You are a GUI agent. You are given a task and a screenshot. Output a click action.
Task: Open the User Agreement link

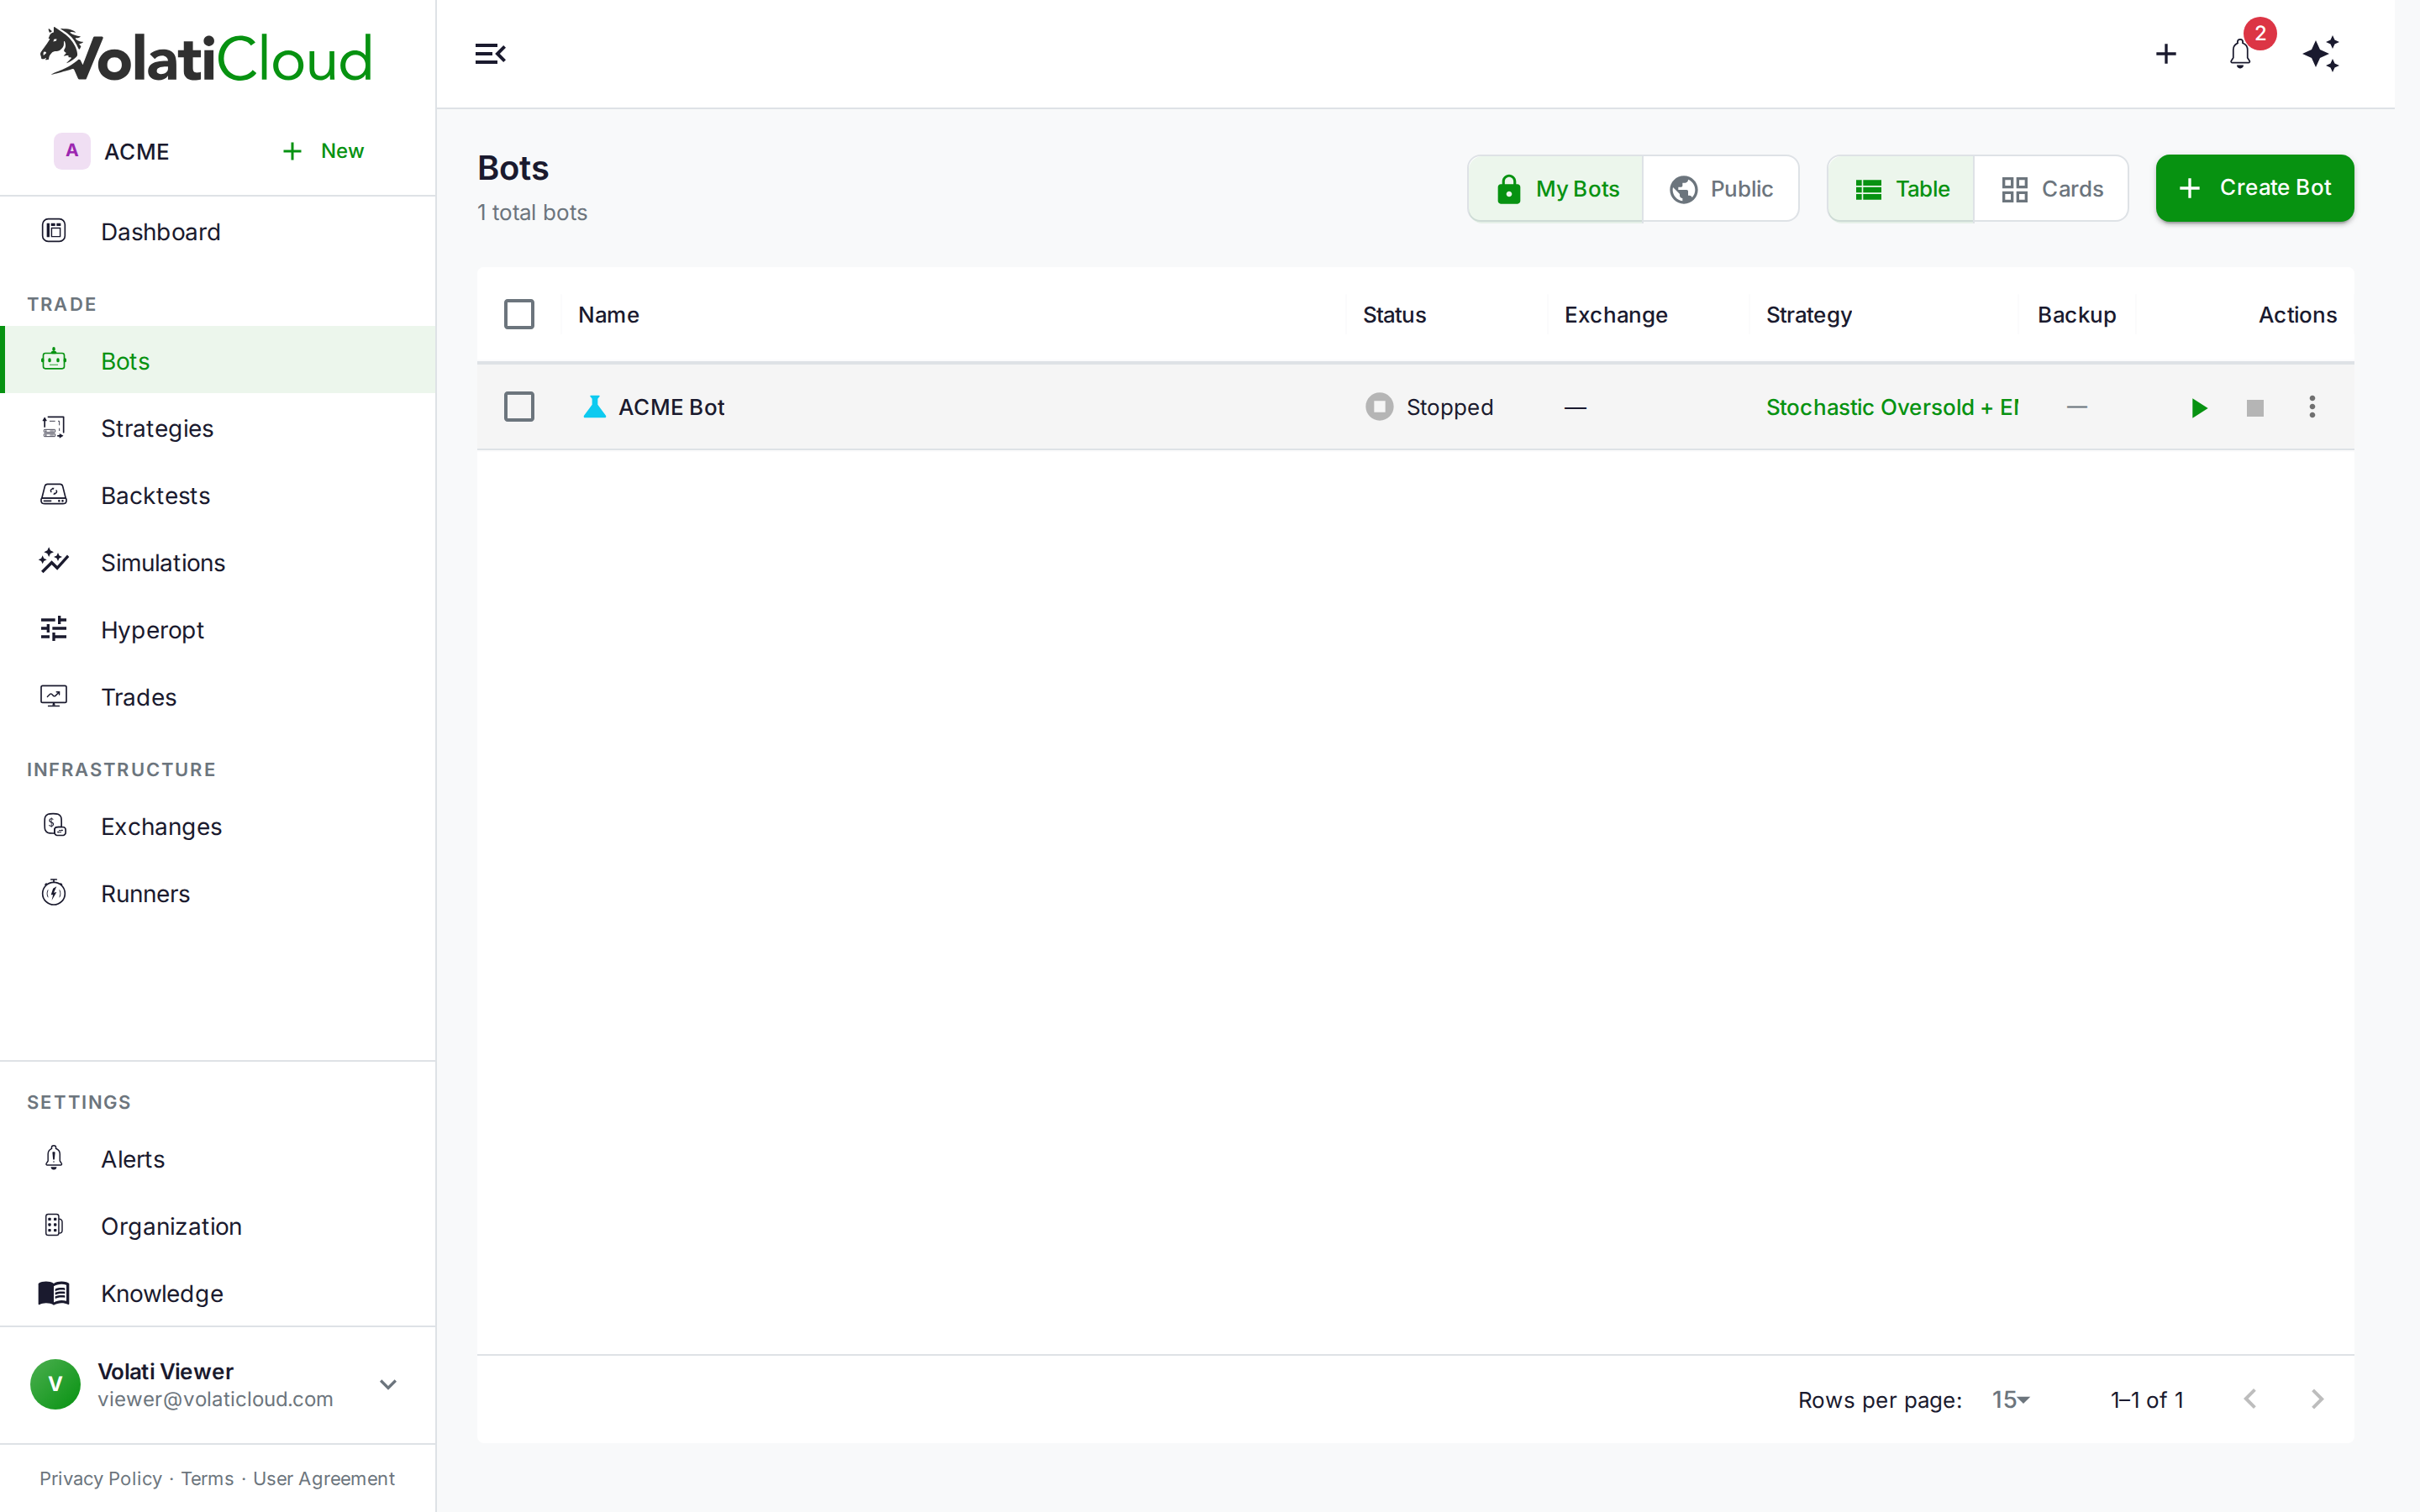pos(324,1478)
